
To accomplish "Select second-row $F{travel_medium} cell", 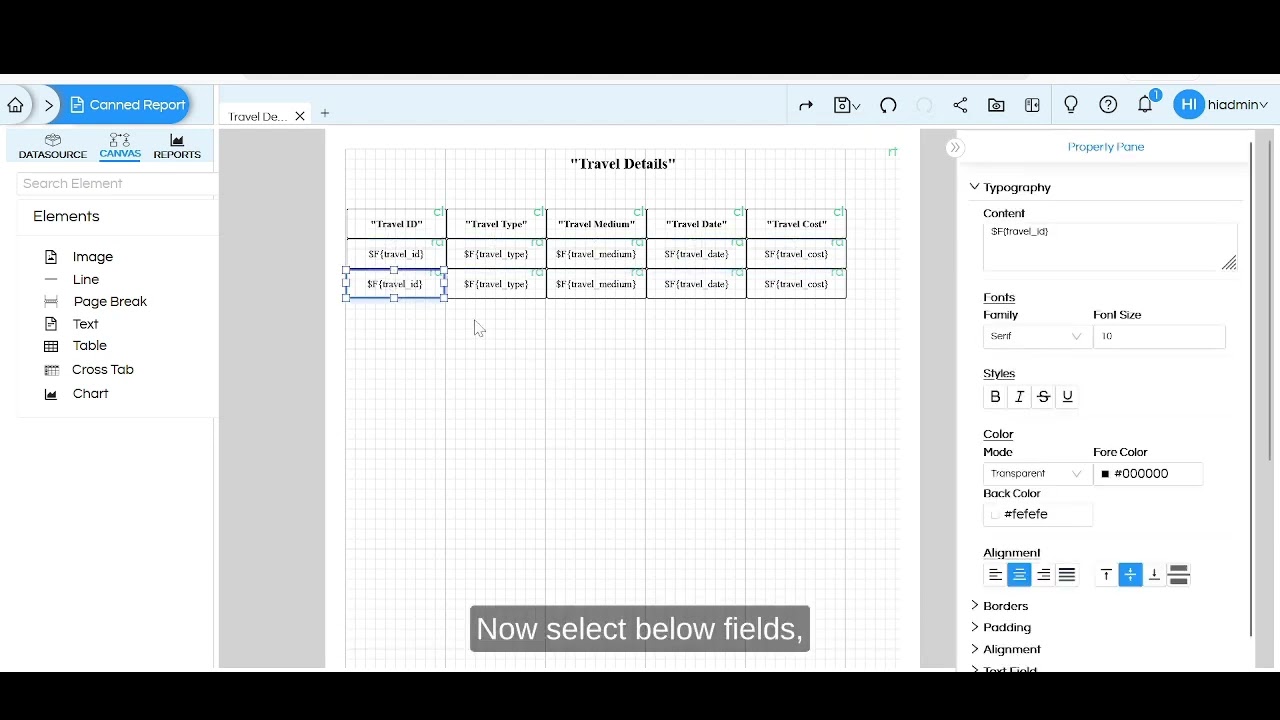I will click(596, 254).
